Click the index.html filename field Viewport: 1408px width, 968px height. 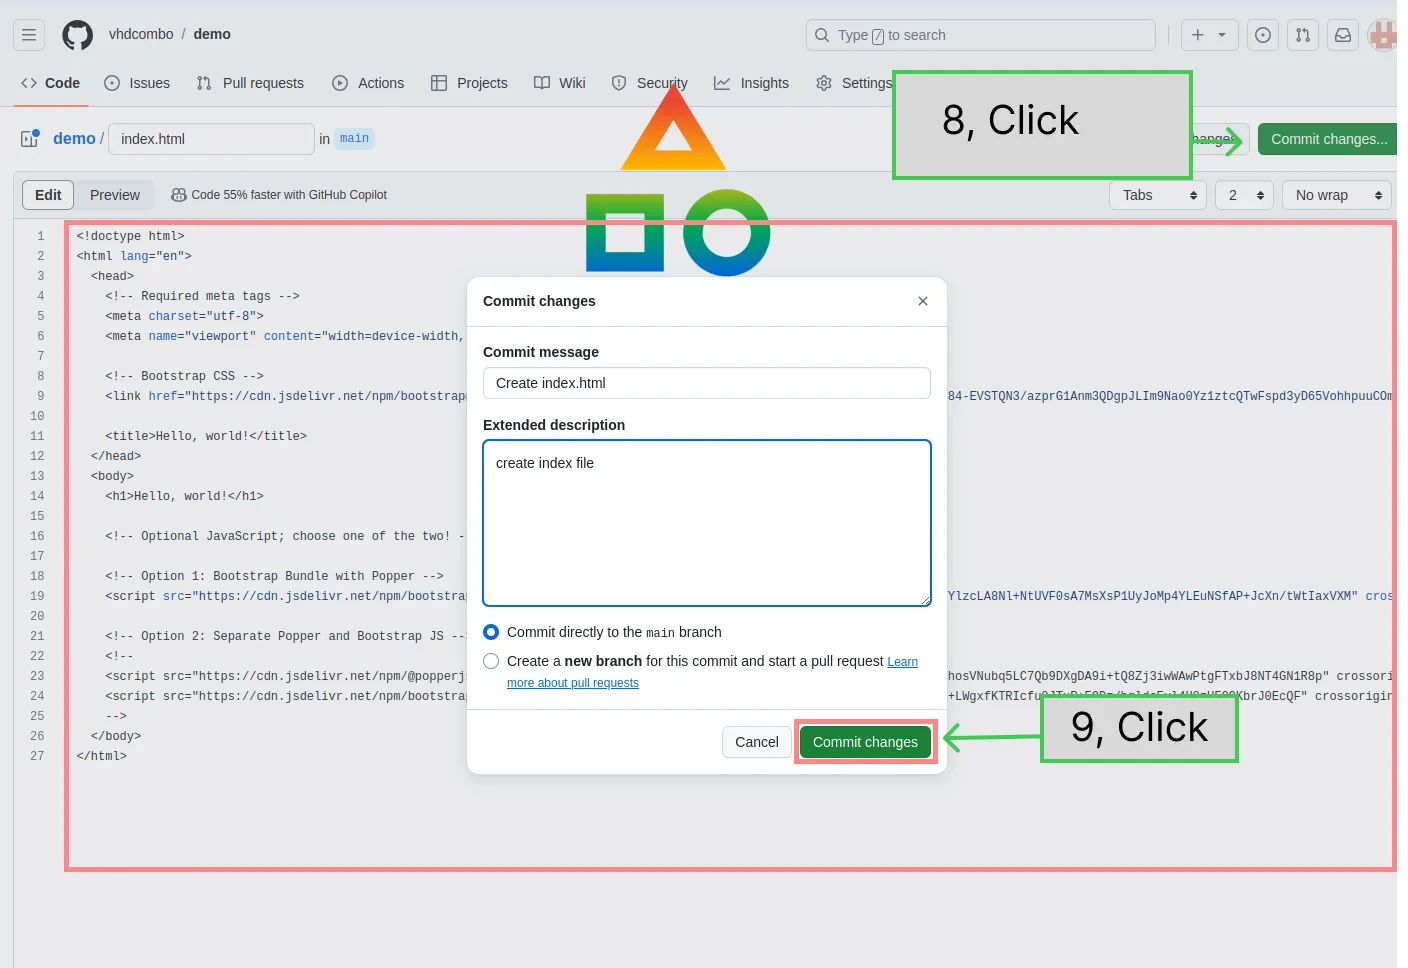point(211,139)
